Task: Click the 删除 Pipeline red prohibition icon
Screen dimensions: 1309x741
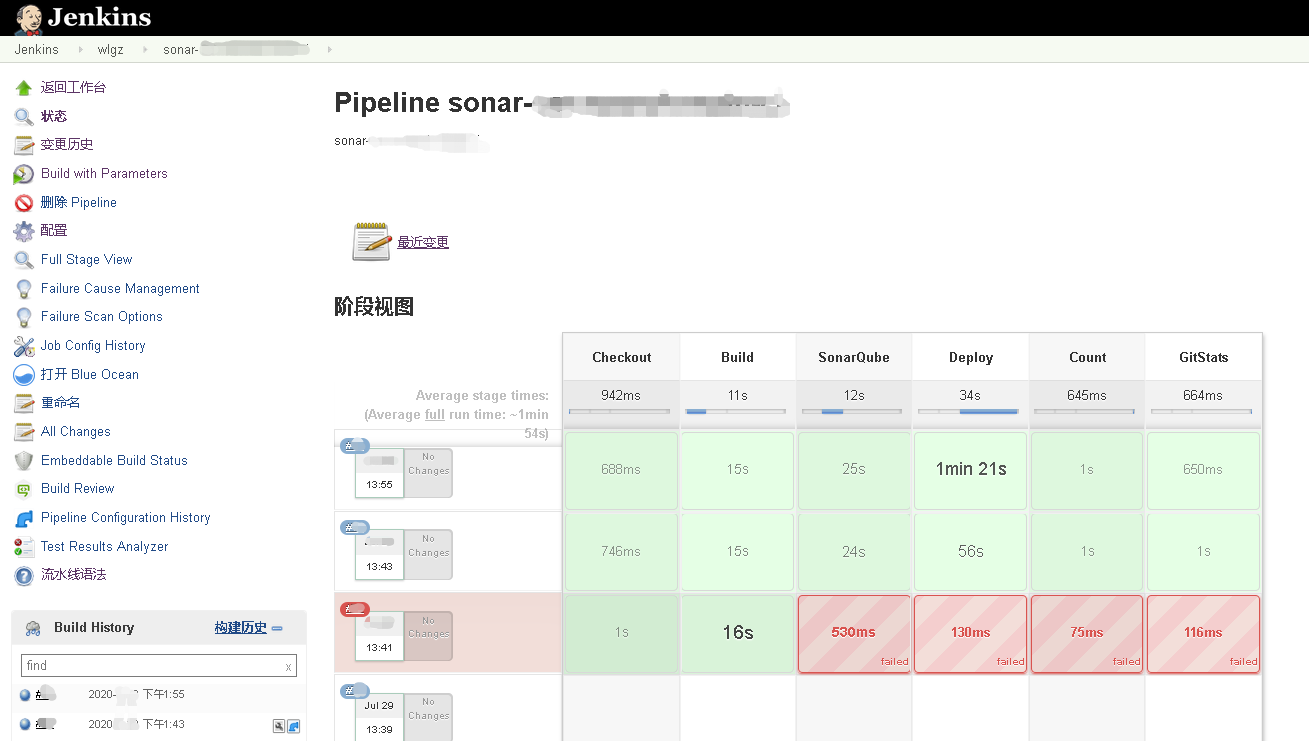Action: coord(24,203)
